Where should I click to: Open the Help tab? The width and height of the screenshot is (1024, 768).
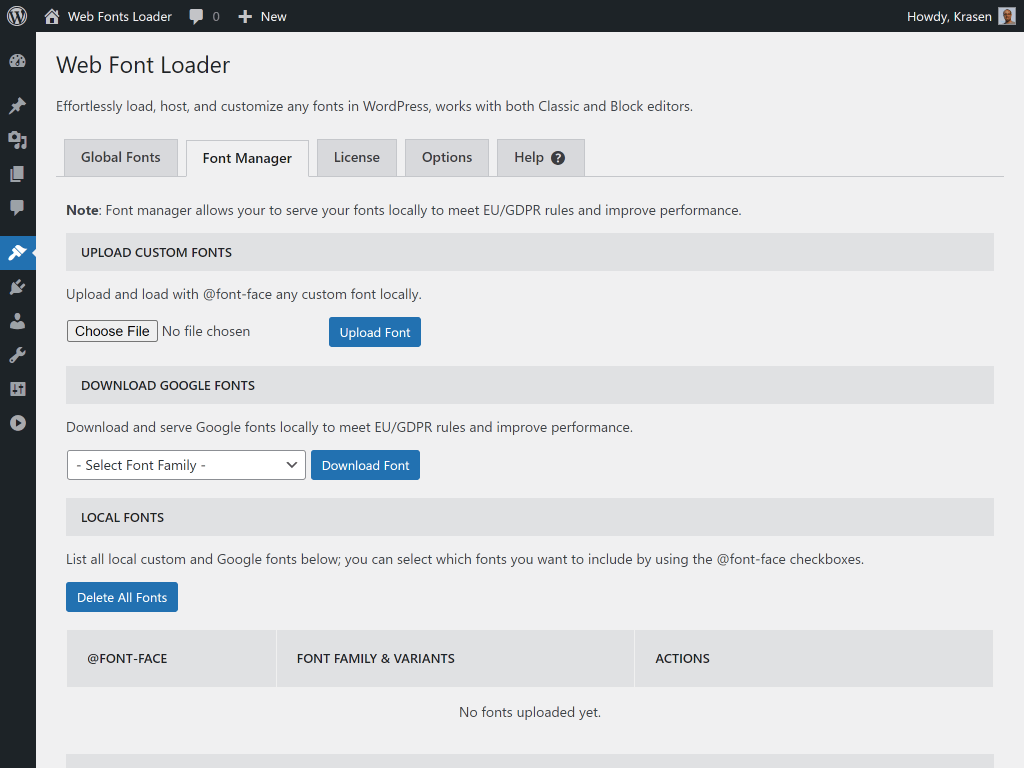(x=541, y=157)
